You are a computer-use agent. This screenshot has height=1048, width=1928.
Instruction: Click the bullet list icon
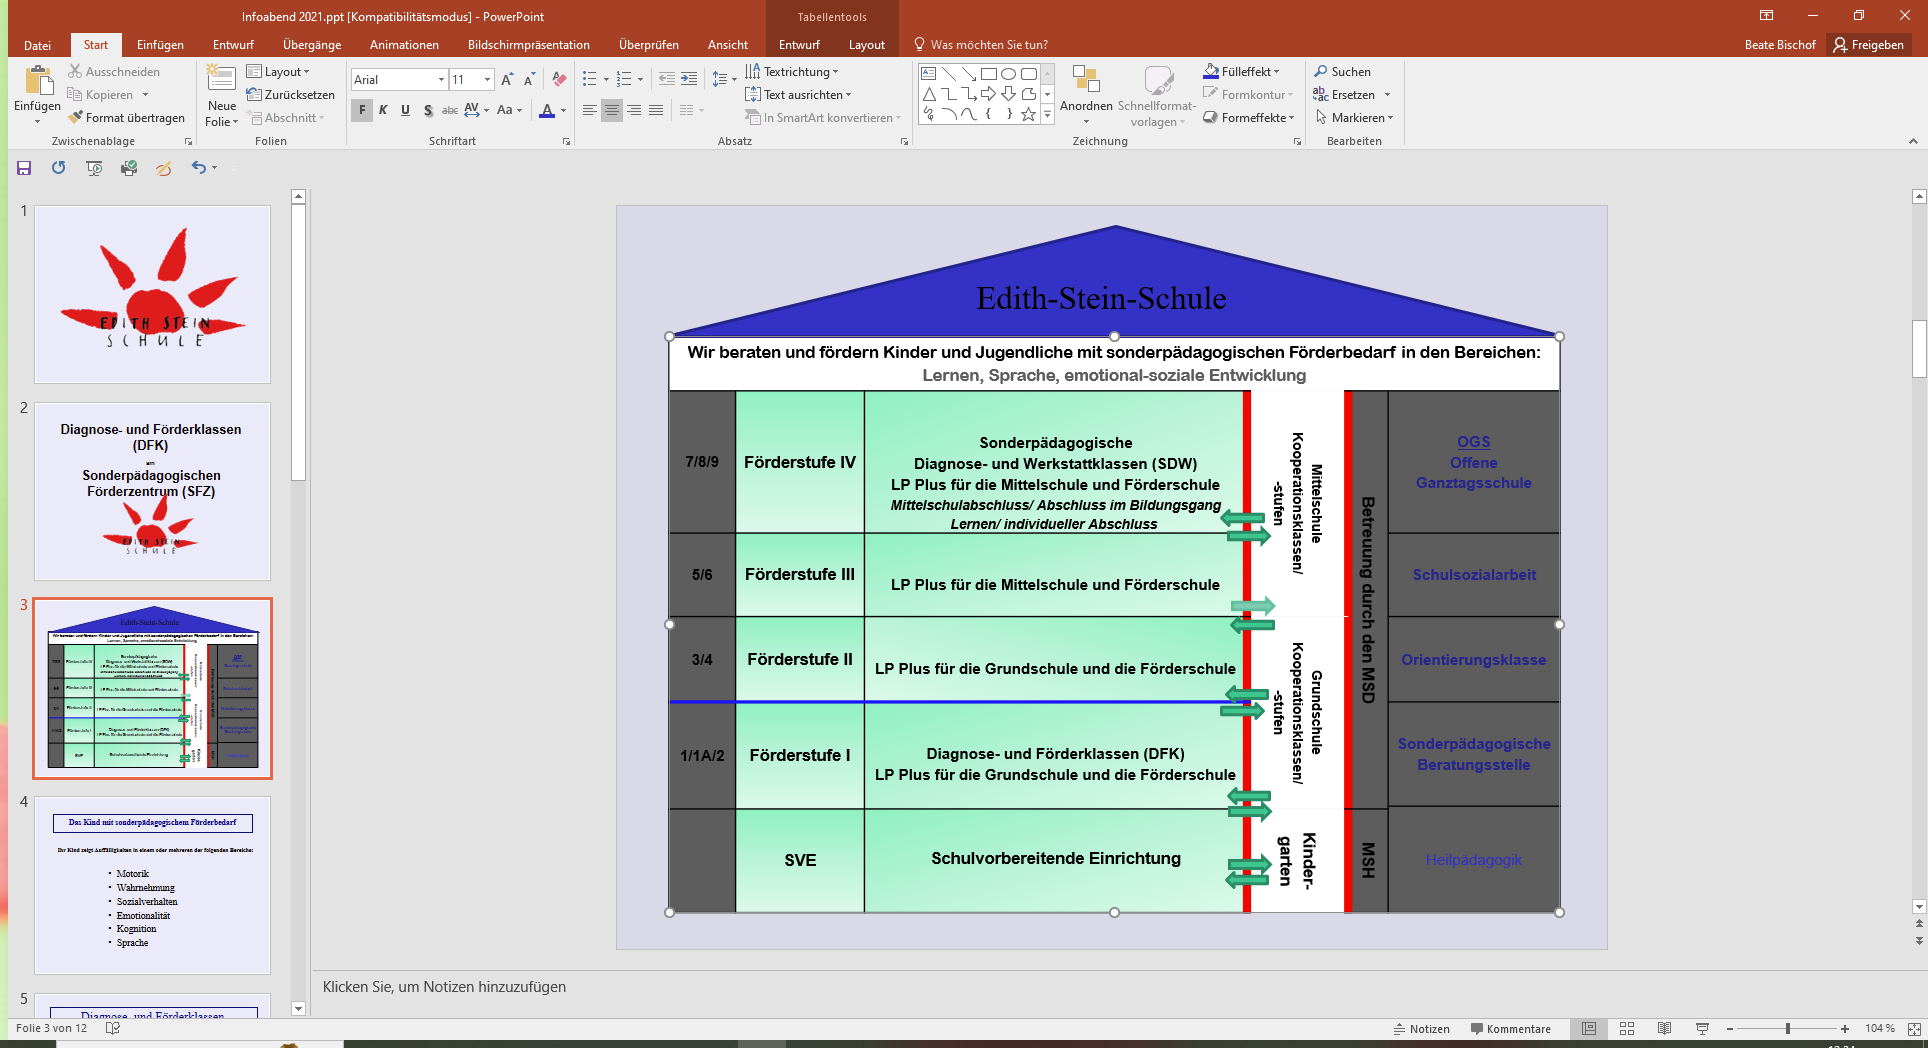pos(590,79)
